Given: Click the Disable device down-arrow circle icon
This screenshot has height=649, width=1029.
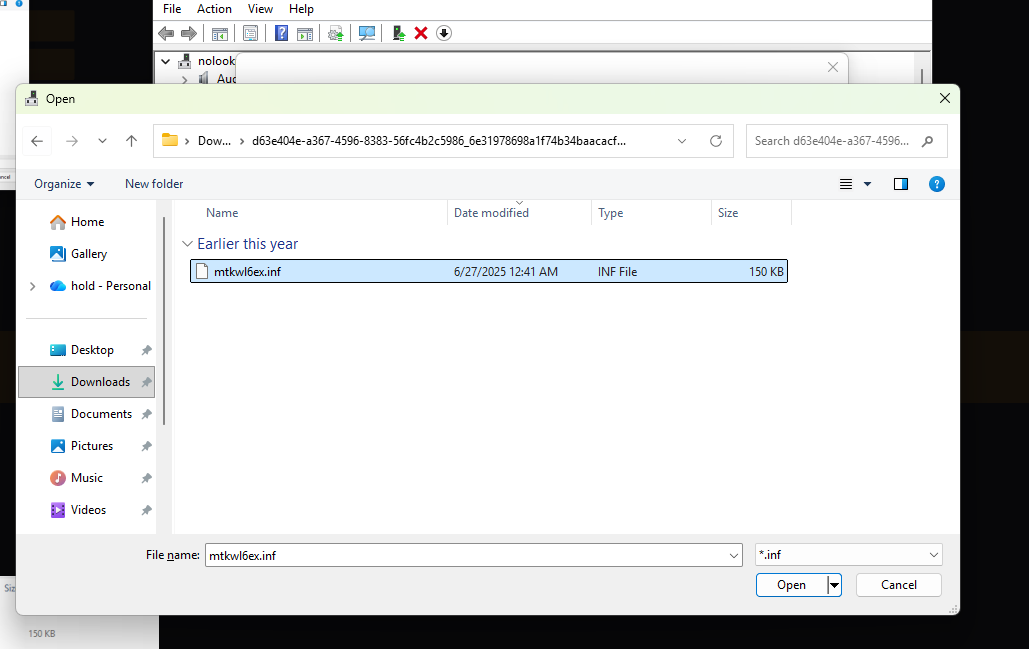Looking at the screenshot, I should [444, 33].
